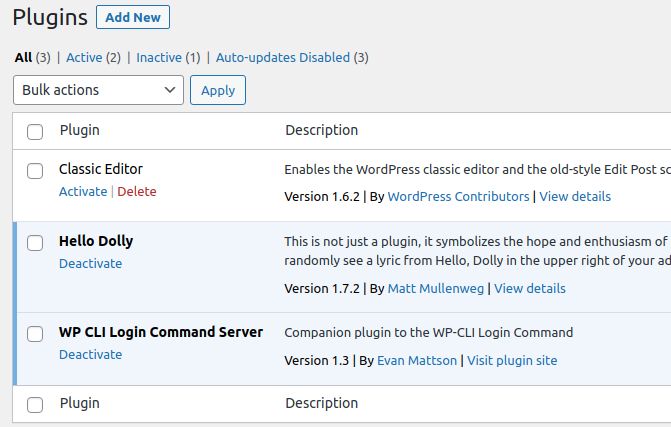Viewport: 671px width, 427px height.
Task: Activate the Classic Editor plugin
Action: click(83, 192)
